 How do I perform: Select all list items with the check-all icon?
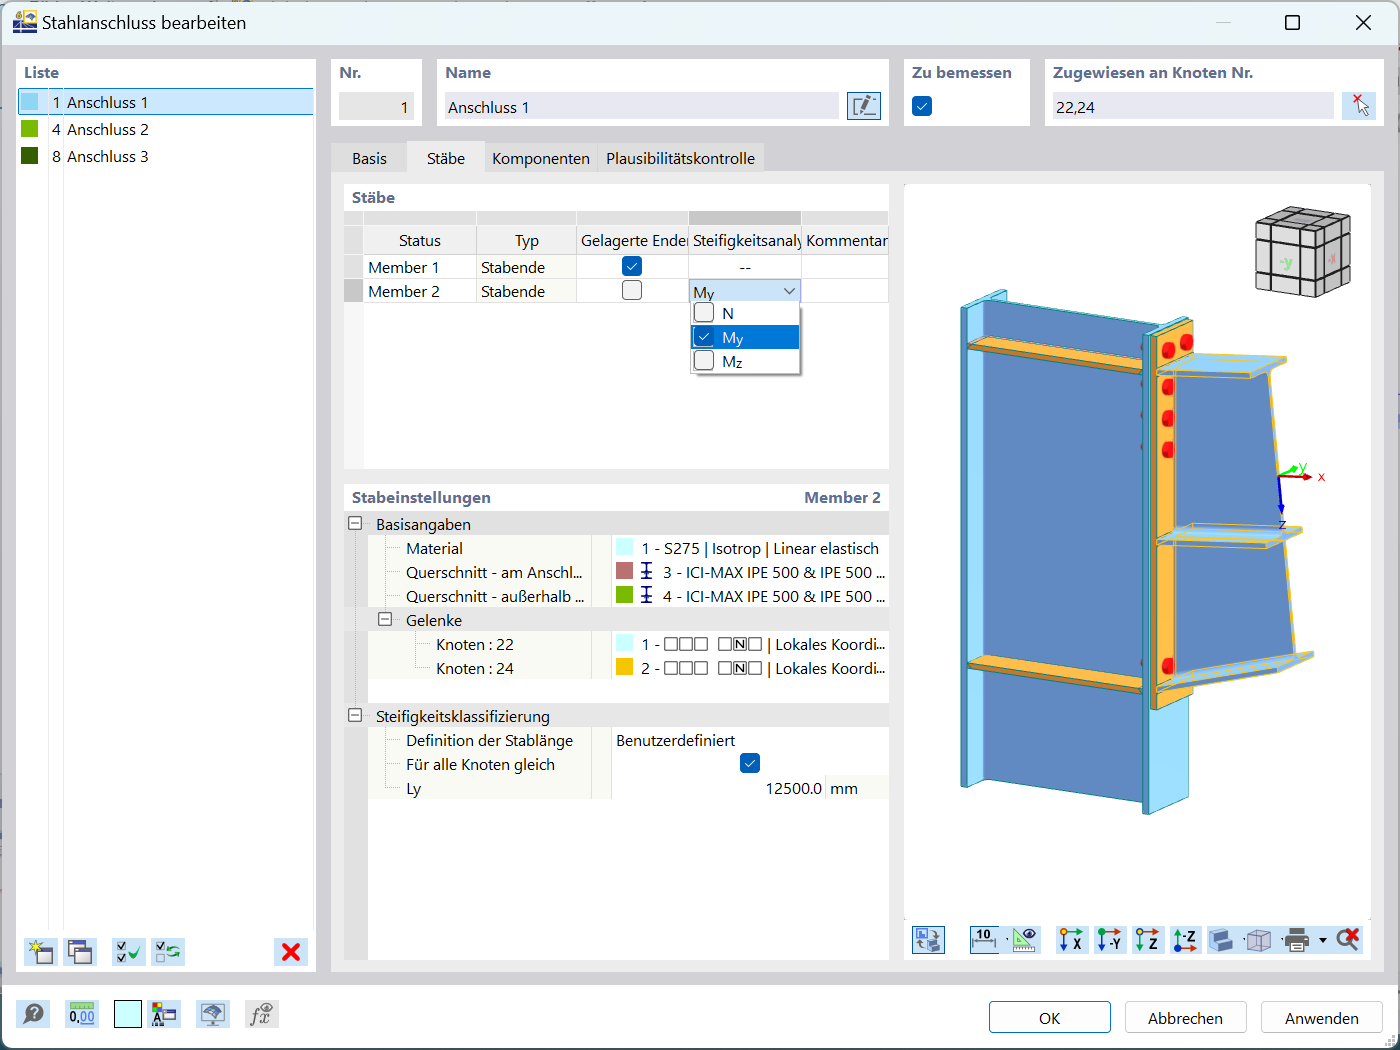point(129,952)
